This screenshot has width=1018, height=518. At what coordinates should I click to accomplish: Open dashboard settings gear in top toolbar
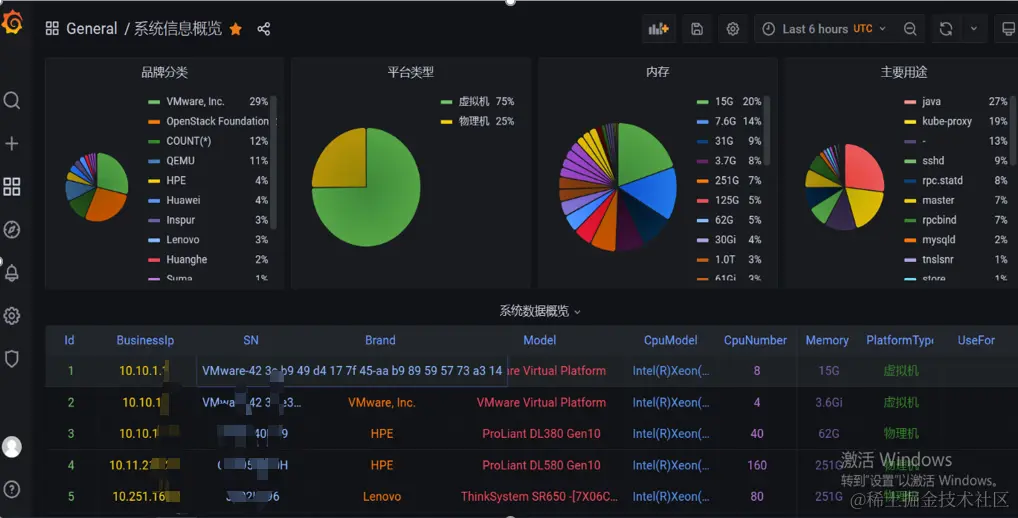(732, 29)
